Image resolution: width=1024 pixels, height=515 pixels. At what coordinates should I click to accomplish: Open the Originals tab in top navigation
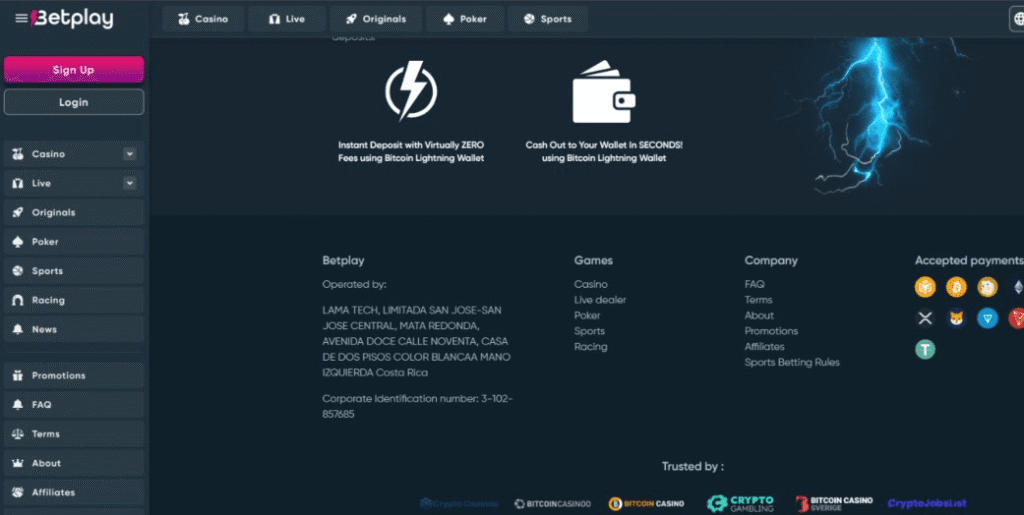click(x=374, y=19)
